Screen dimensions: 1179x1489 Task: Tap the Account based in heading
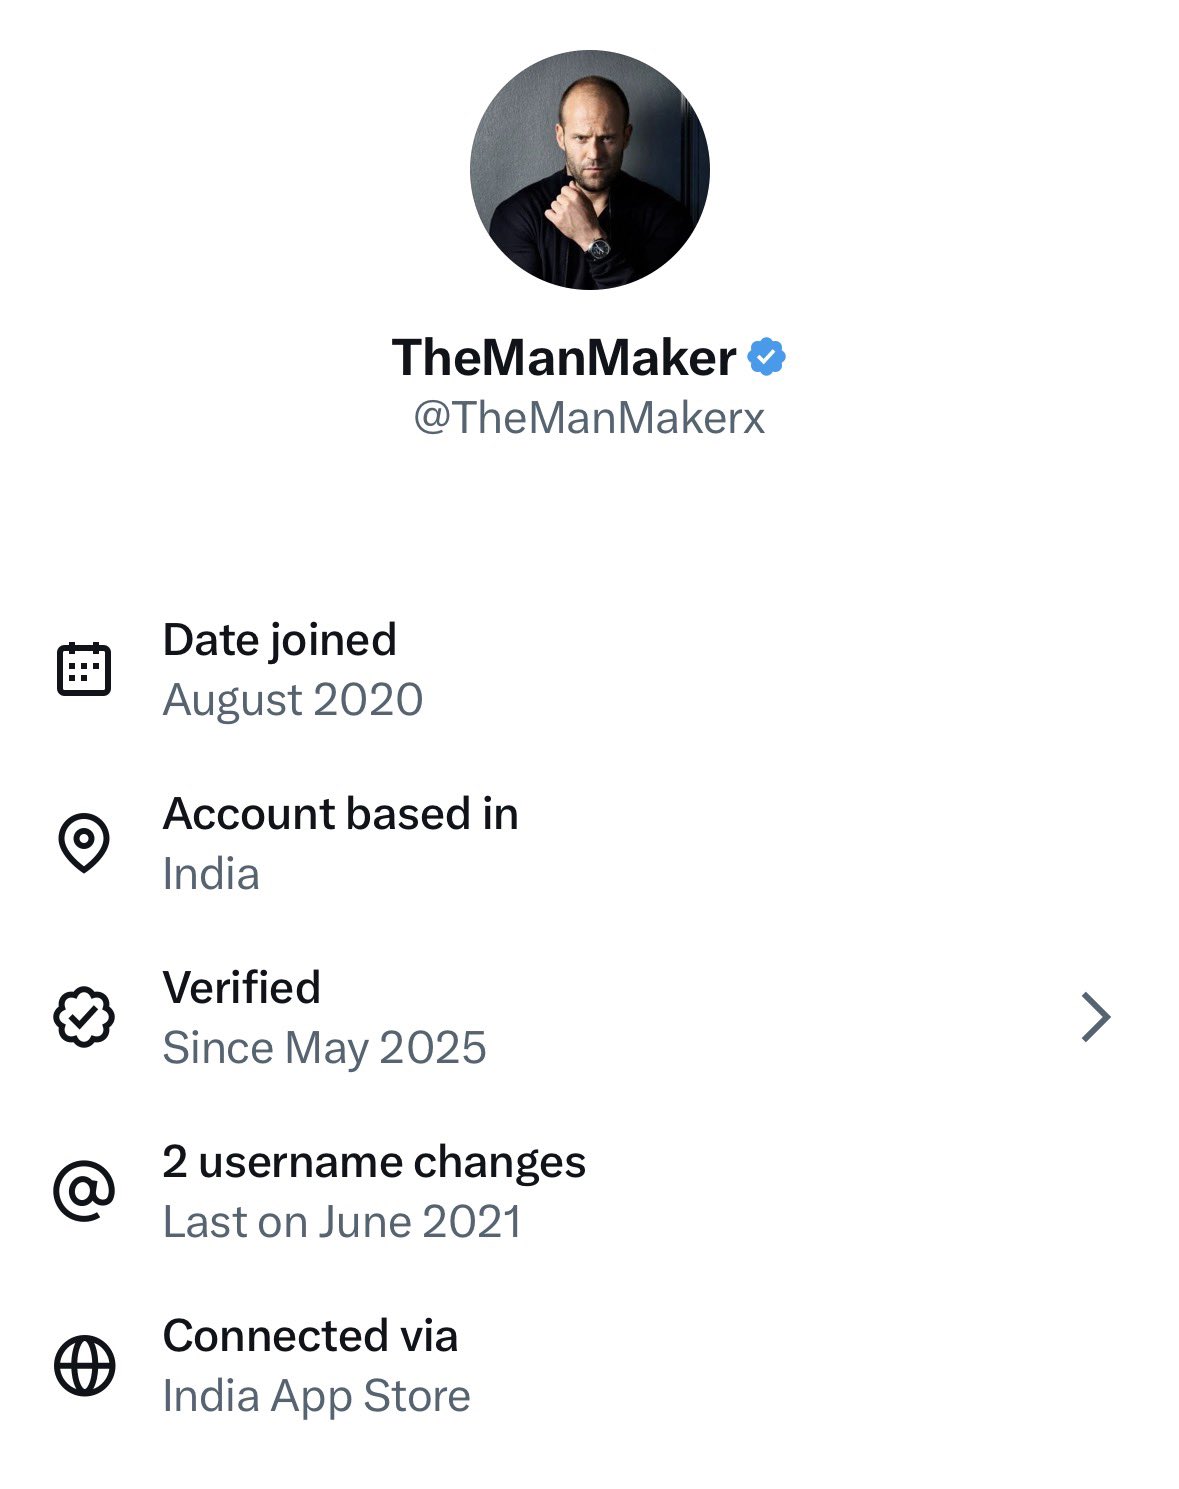coord(341,814)
